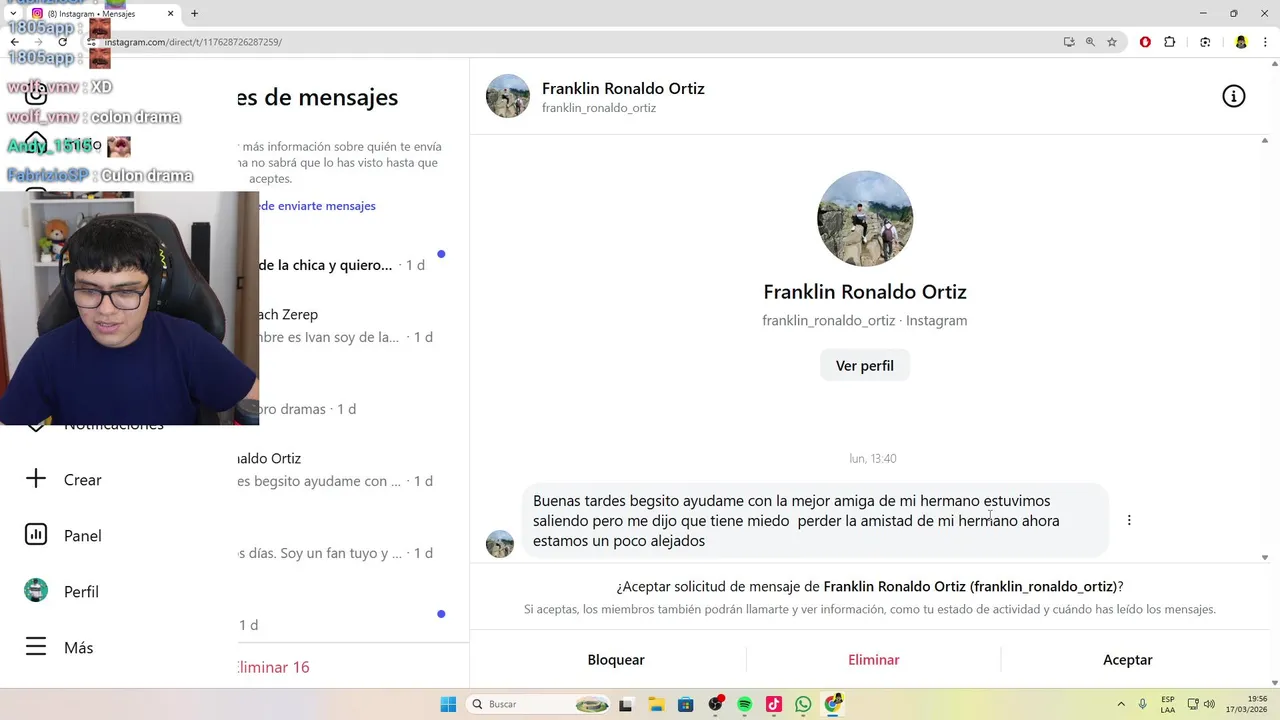
Task: Open the Chrome profile avatar
Action: [1241, 42]
